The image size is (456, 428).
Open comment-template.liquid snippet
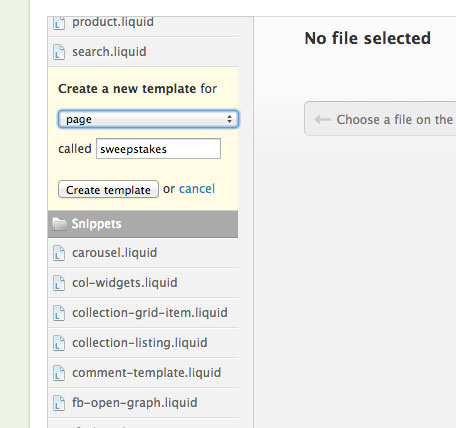(x=147, y=373)
